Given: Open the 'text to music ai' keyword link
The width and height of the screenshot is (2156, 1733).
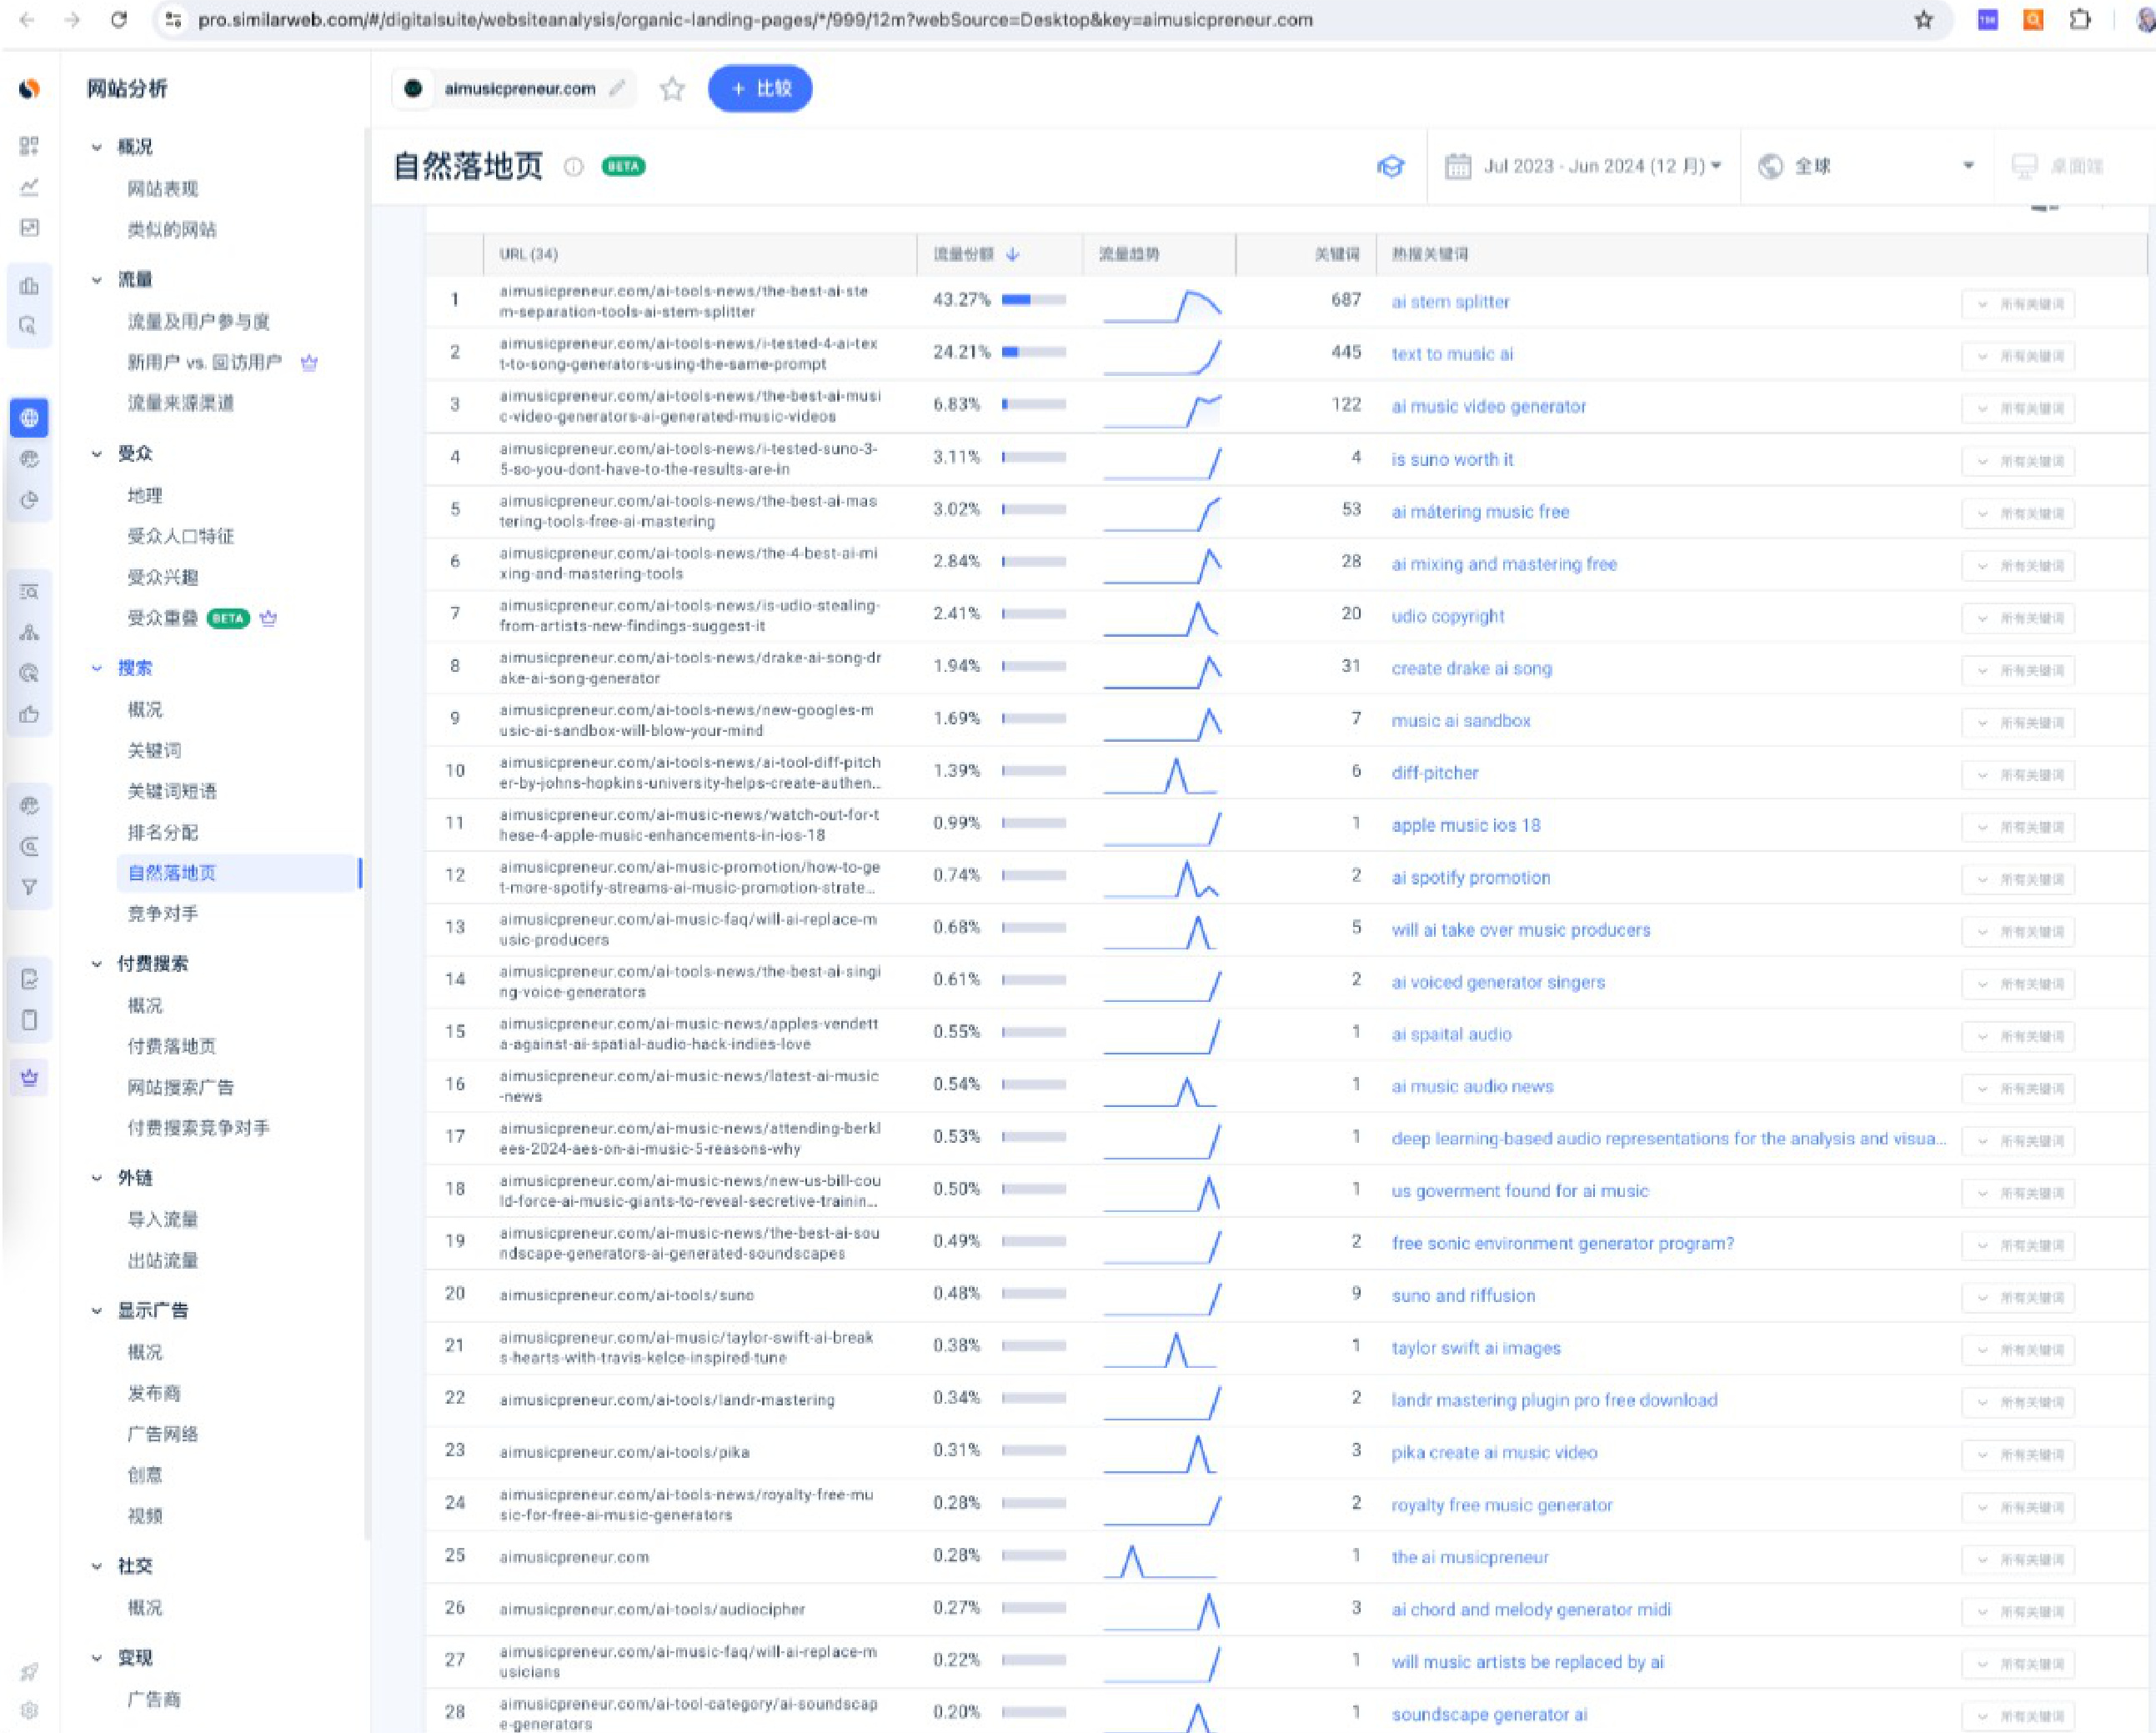Looking at the screenshot, I should [1451, 354].
